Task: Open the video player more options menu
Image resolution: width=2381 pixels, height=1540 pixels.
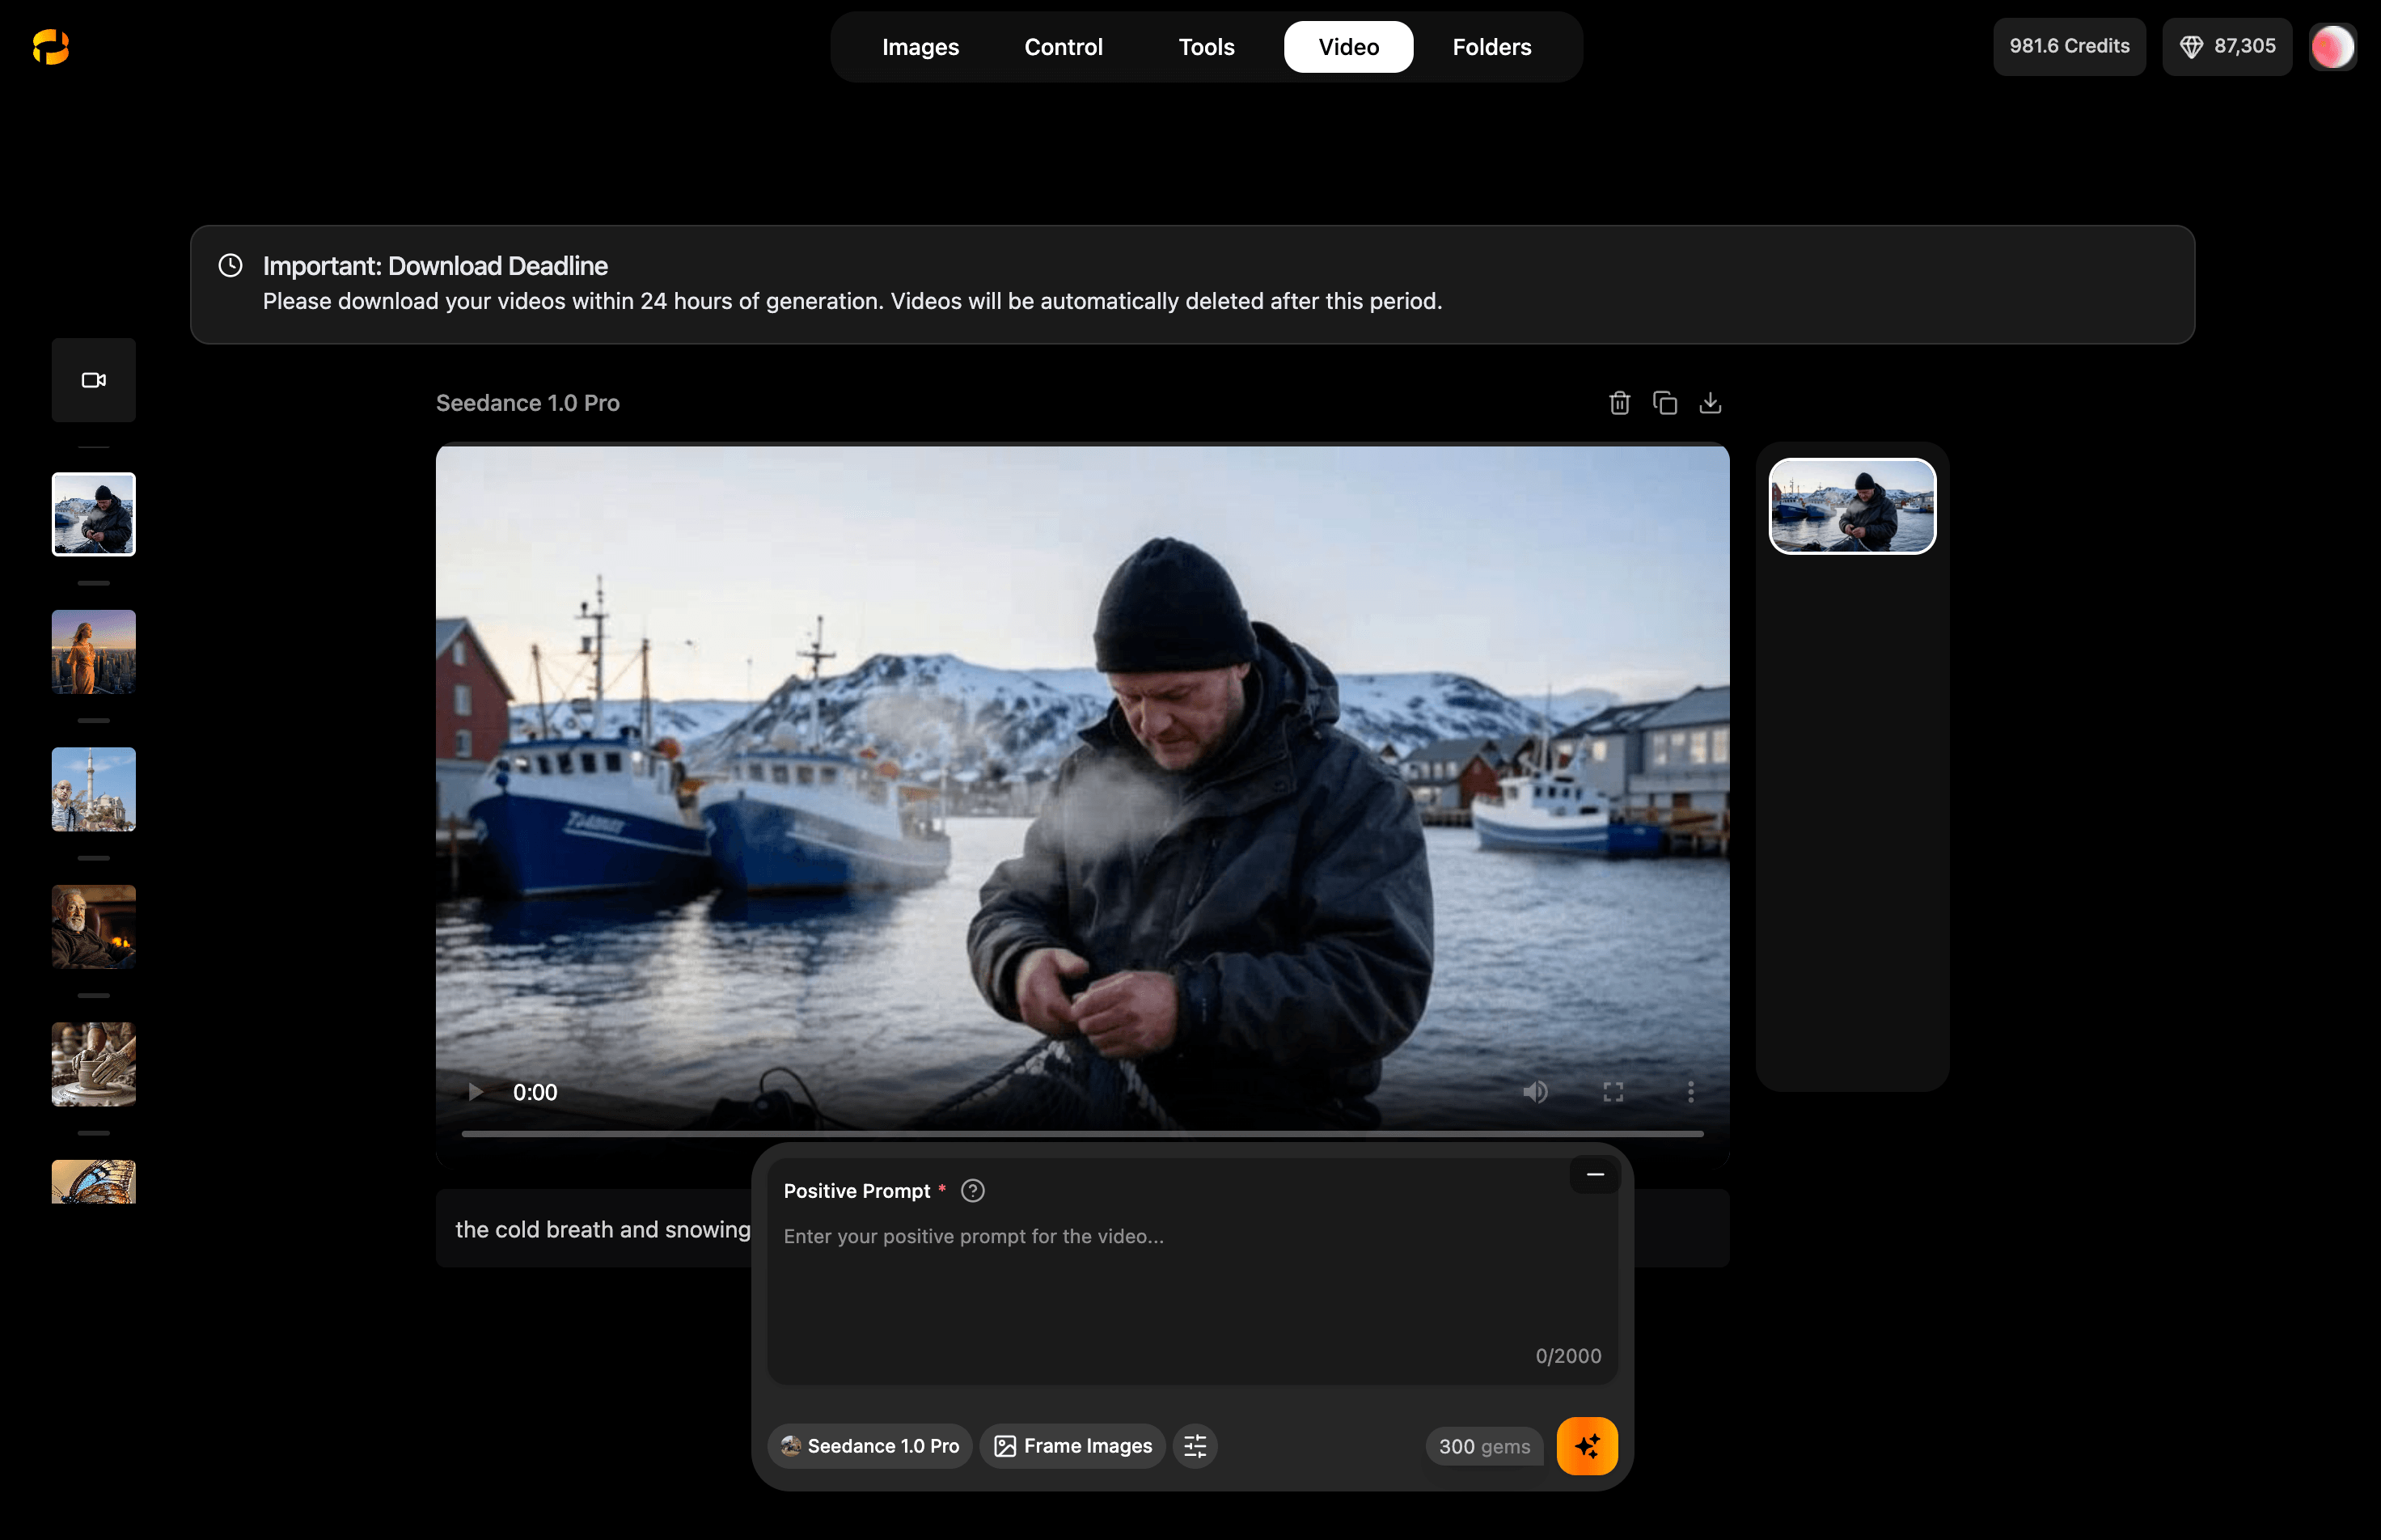Action: (1690, 1091)
